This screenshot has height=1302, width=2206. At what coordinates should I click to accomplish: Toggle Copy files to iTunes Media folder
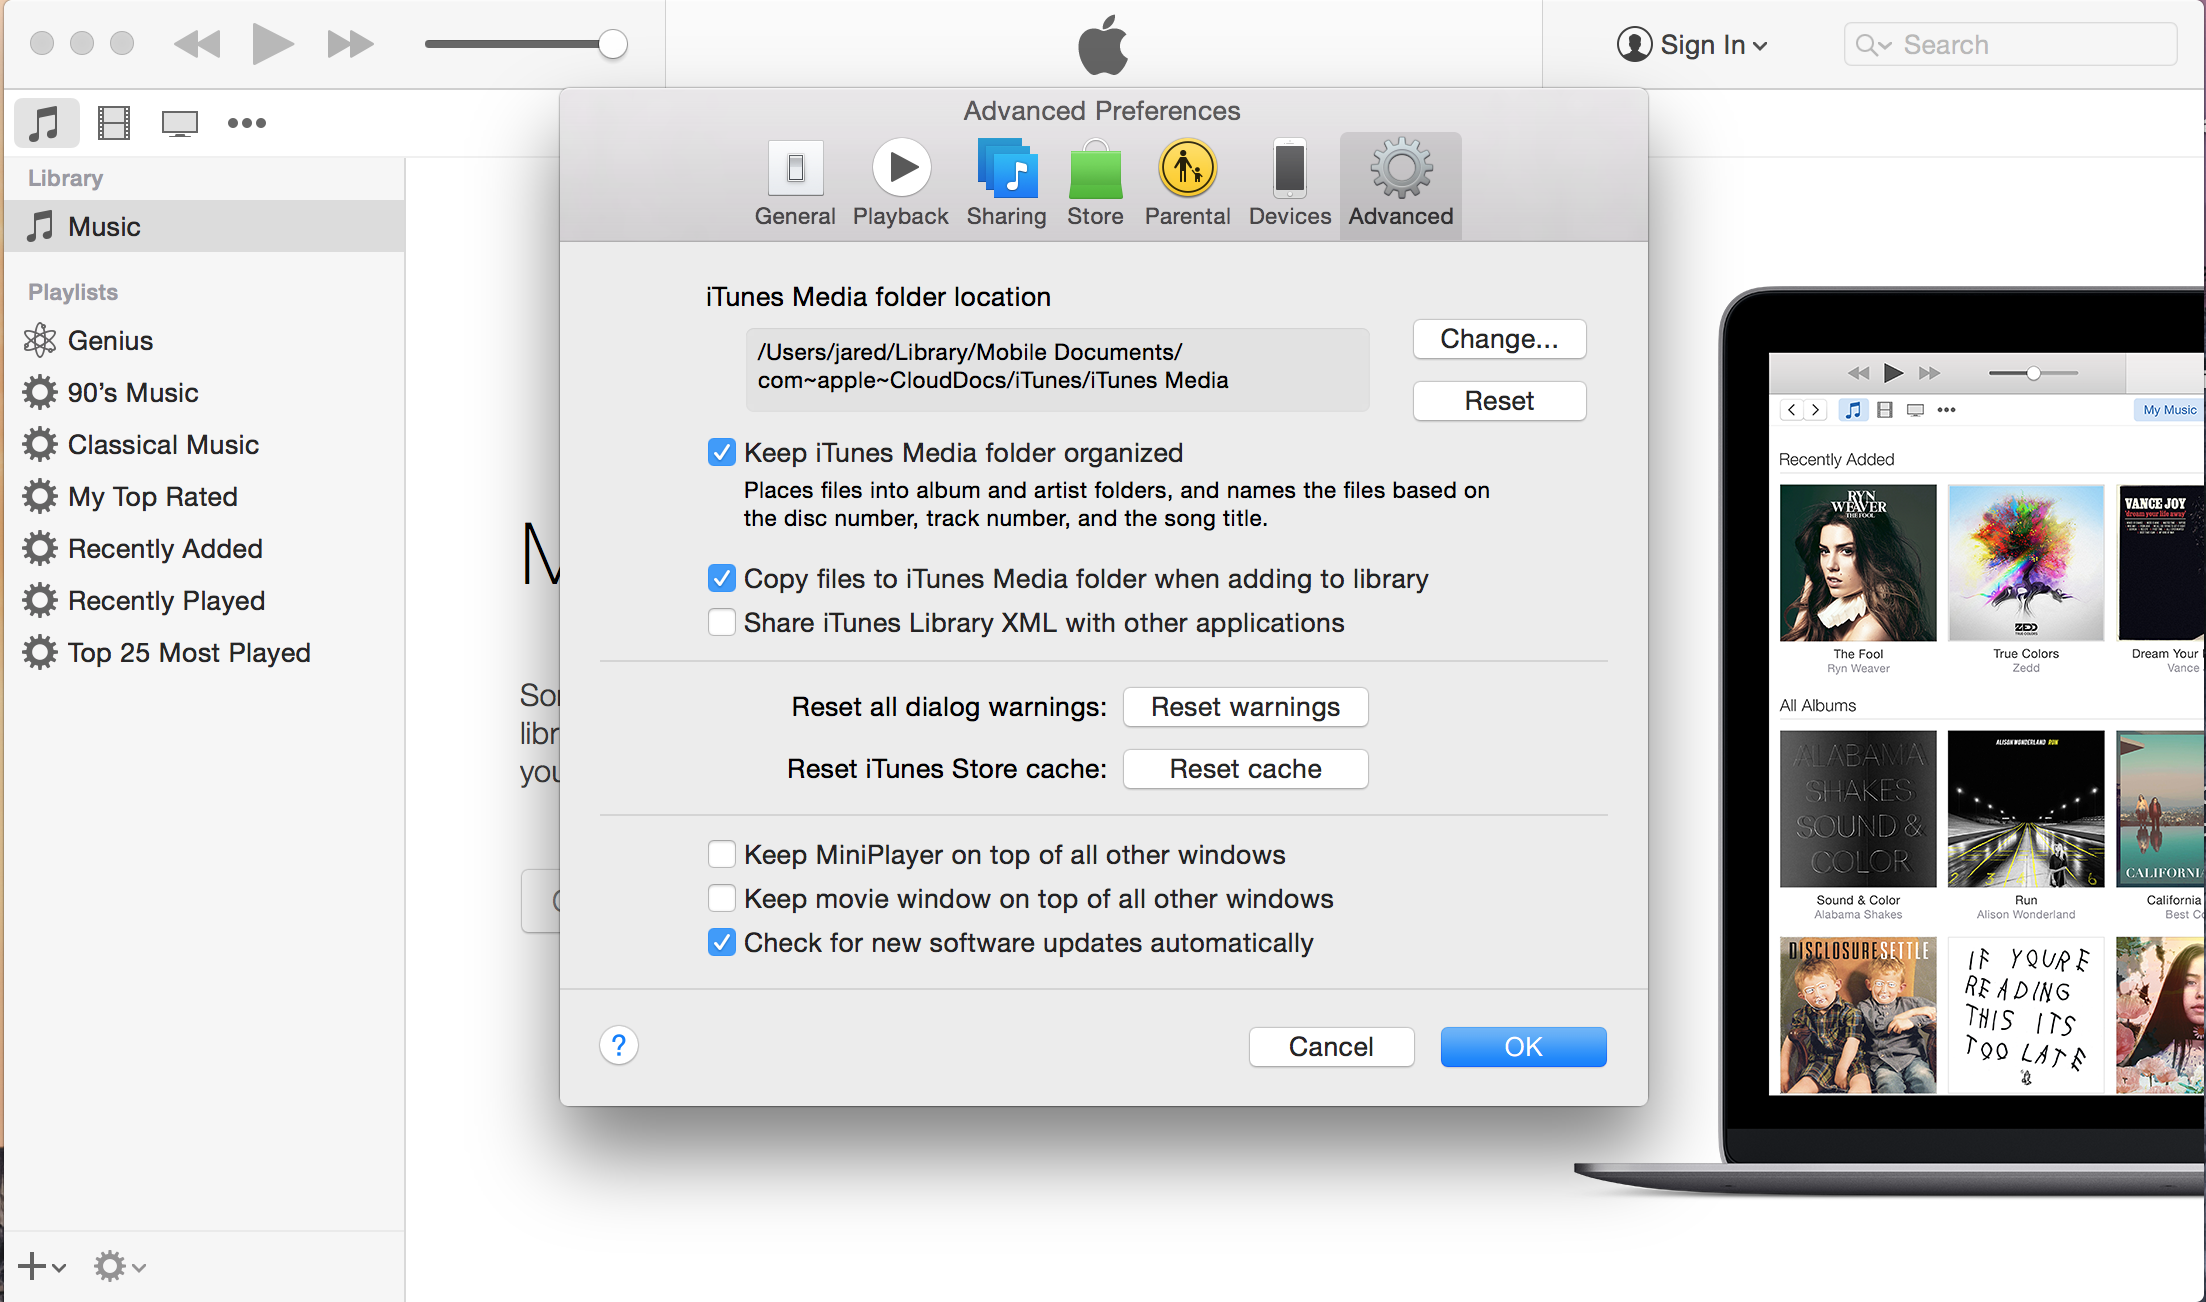click(x=721, y=578)
